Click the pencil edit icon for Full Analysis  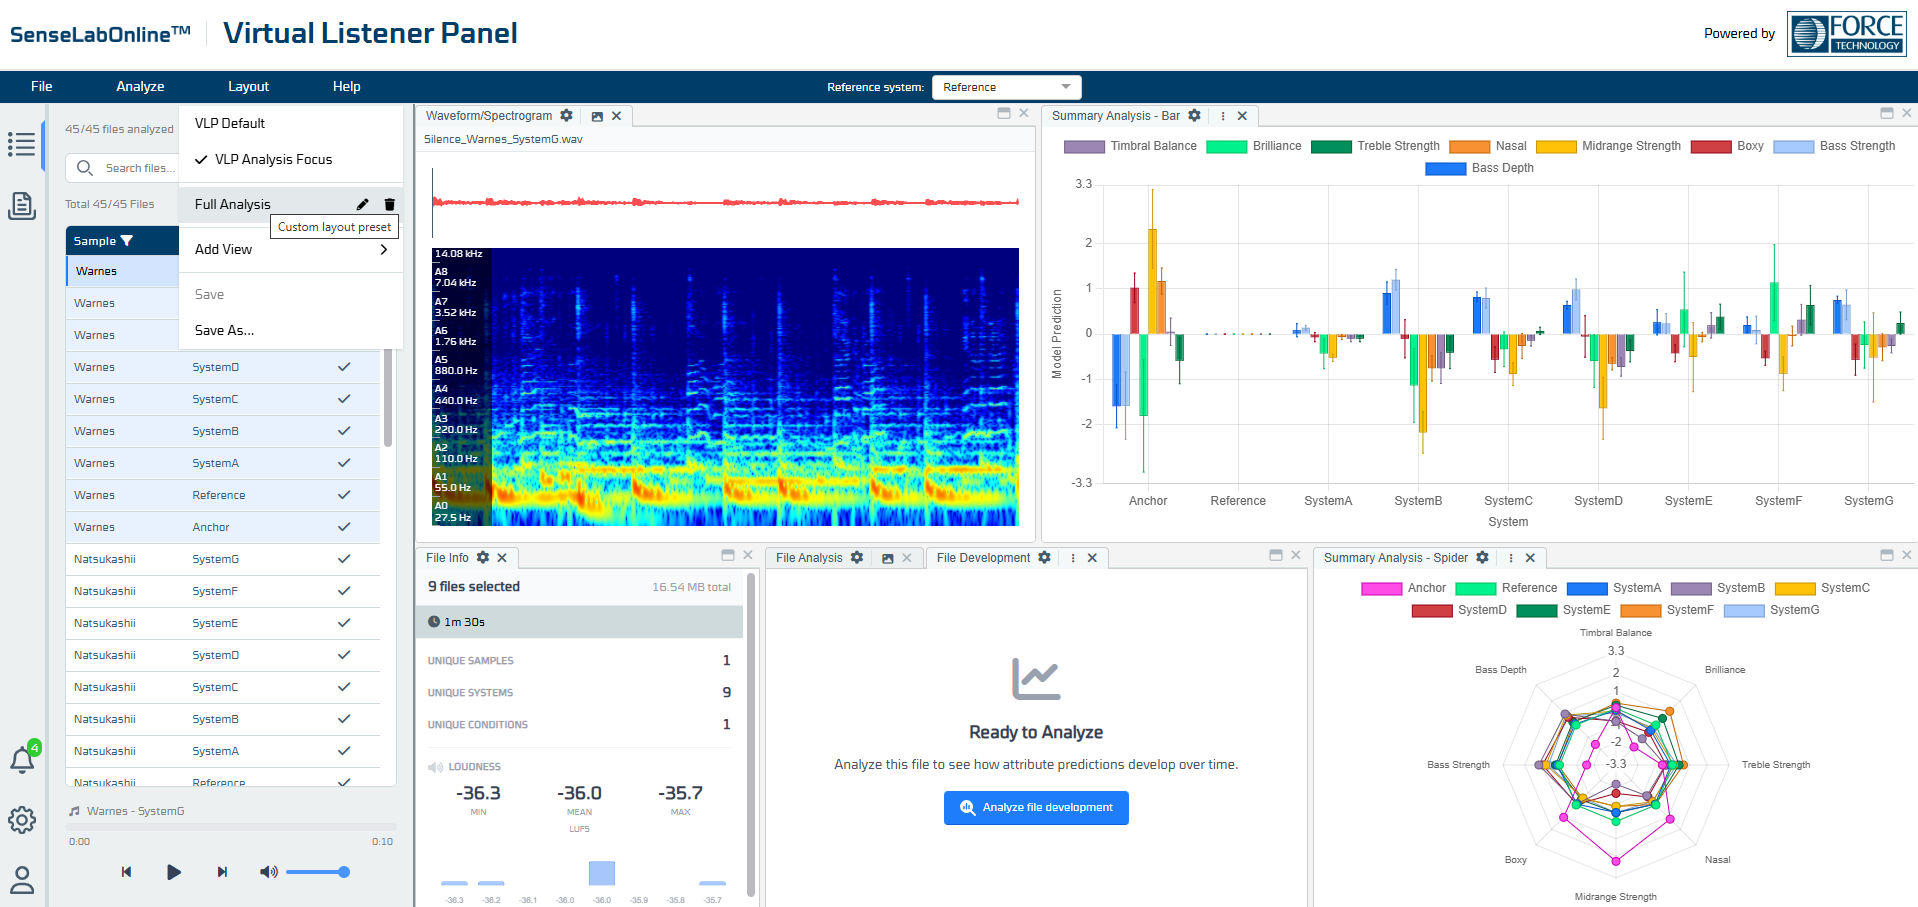[x=362, y=204]
